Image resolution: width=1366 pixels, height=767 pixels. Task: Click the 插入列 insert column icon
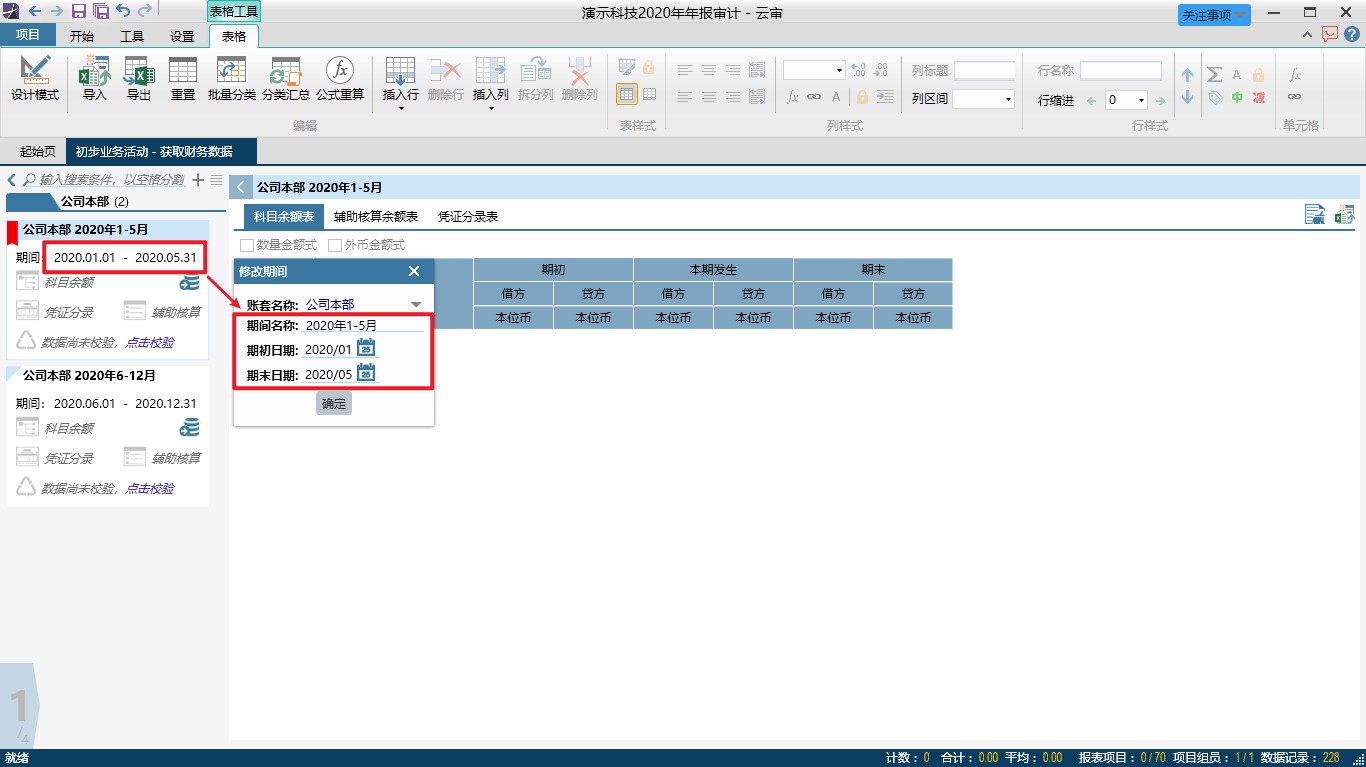pos(490,70)
